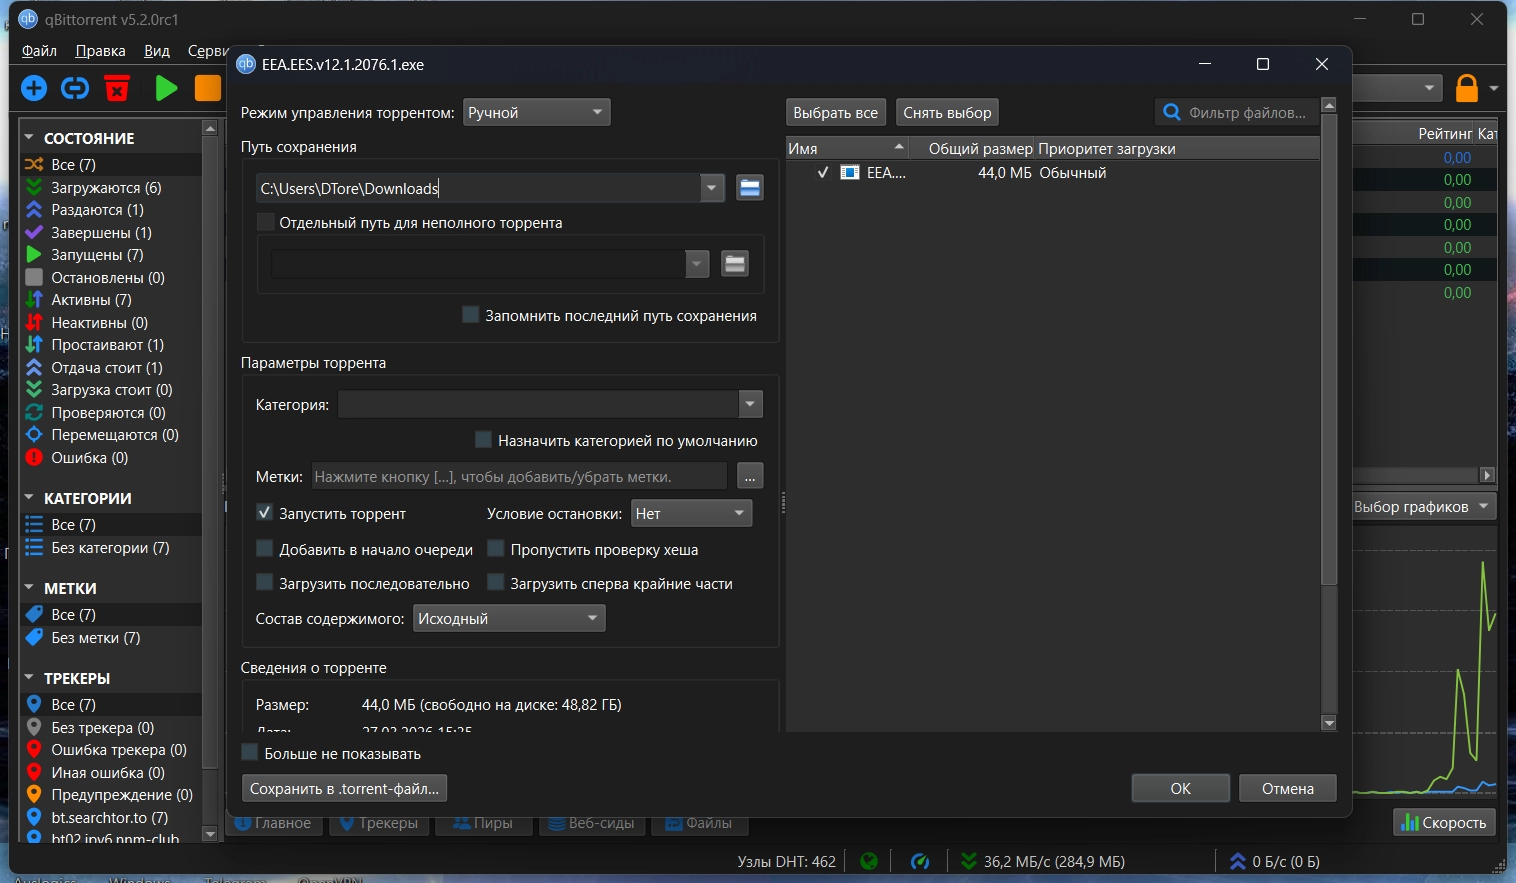
Task: Open the Вид menu
Action: [x=157, y=51]
